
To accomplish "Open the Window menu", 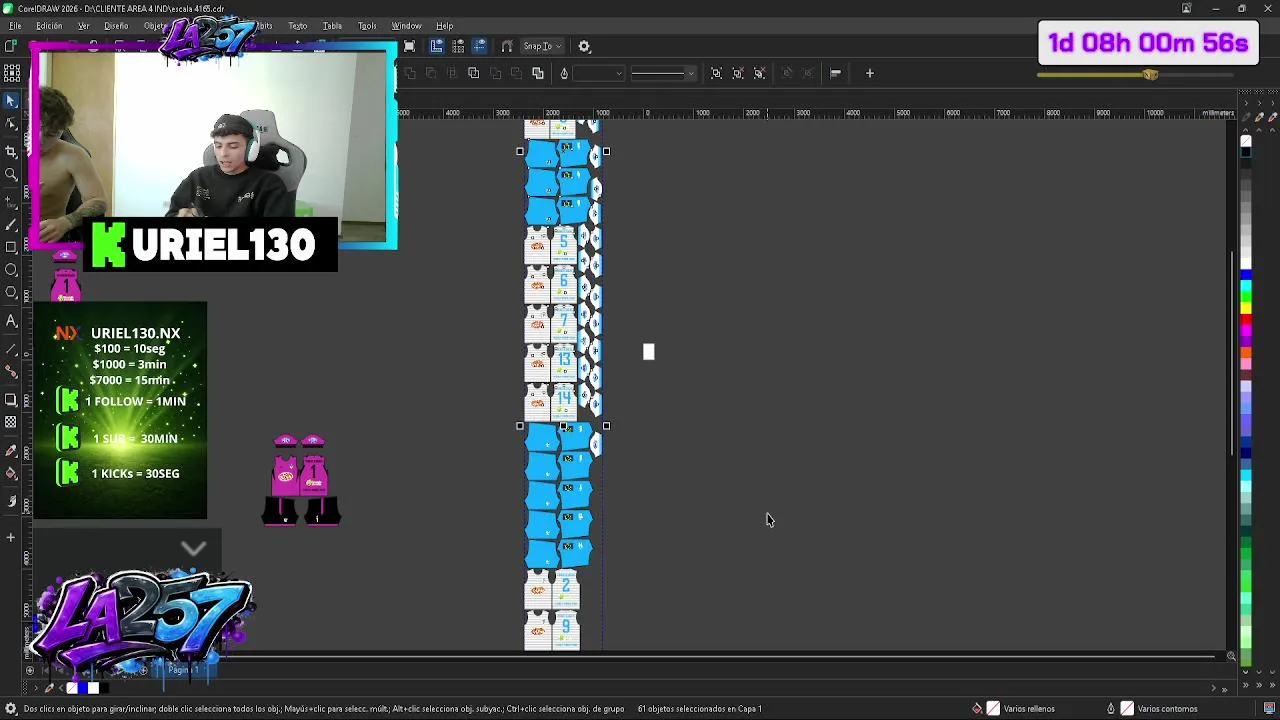I will click(x=406, y=26).
